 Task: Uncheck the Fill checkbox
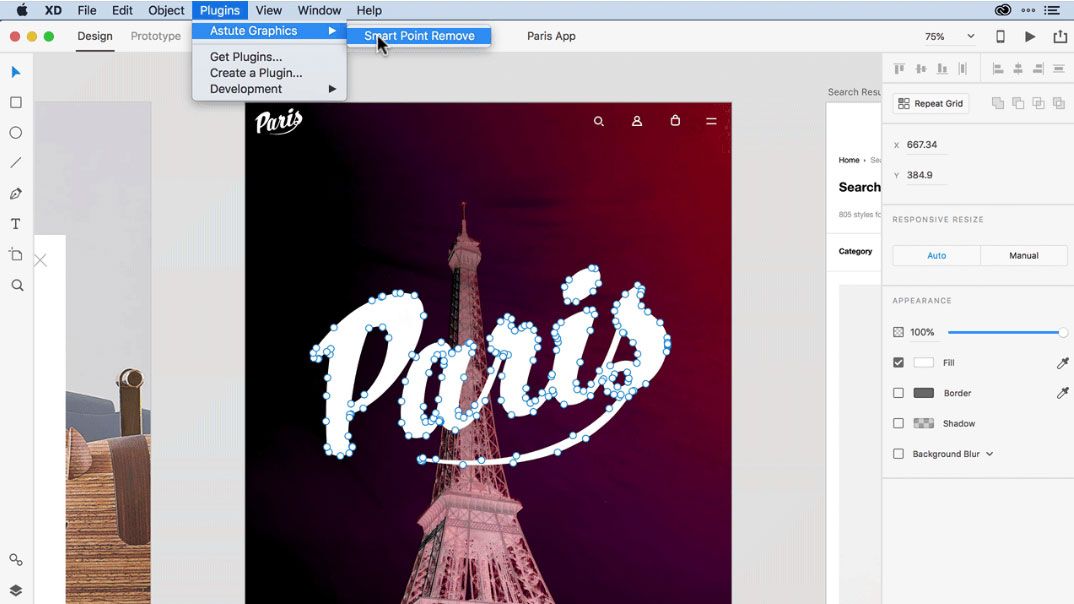(x=898, y=362)
